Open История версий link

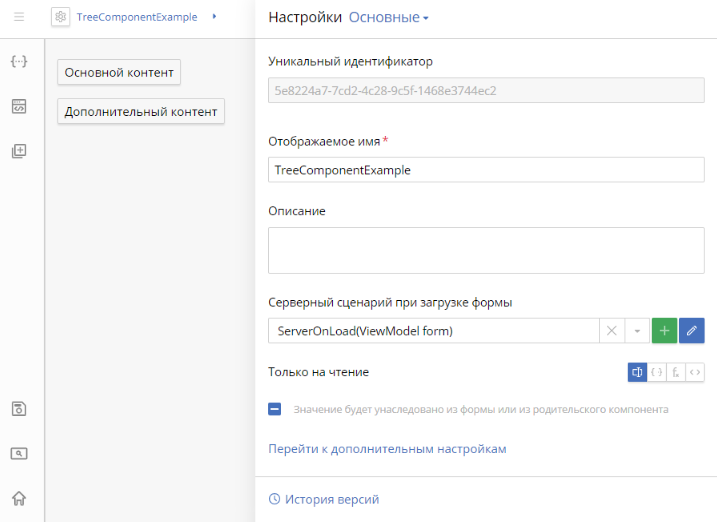[324, 499]
